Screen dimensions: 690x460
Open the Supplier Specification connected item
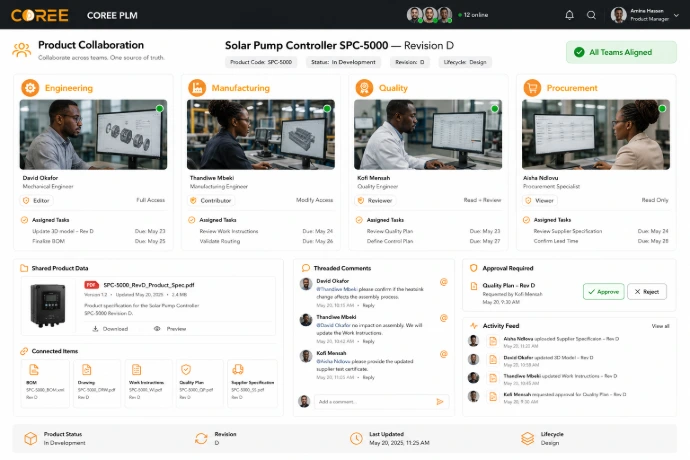pos(252,383)
